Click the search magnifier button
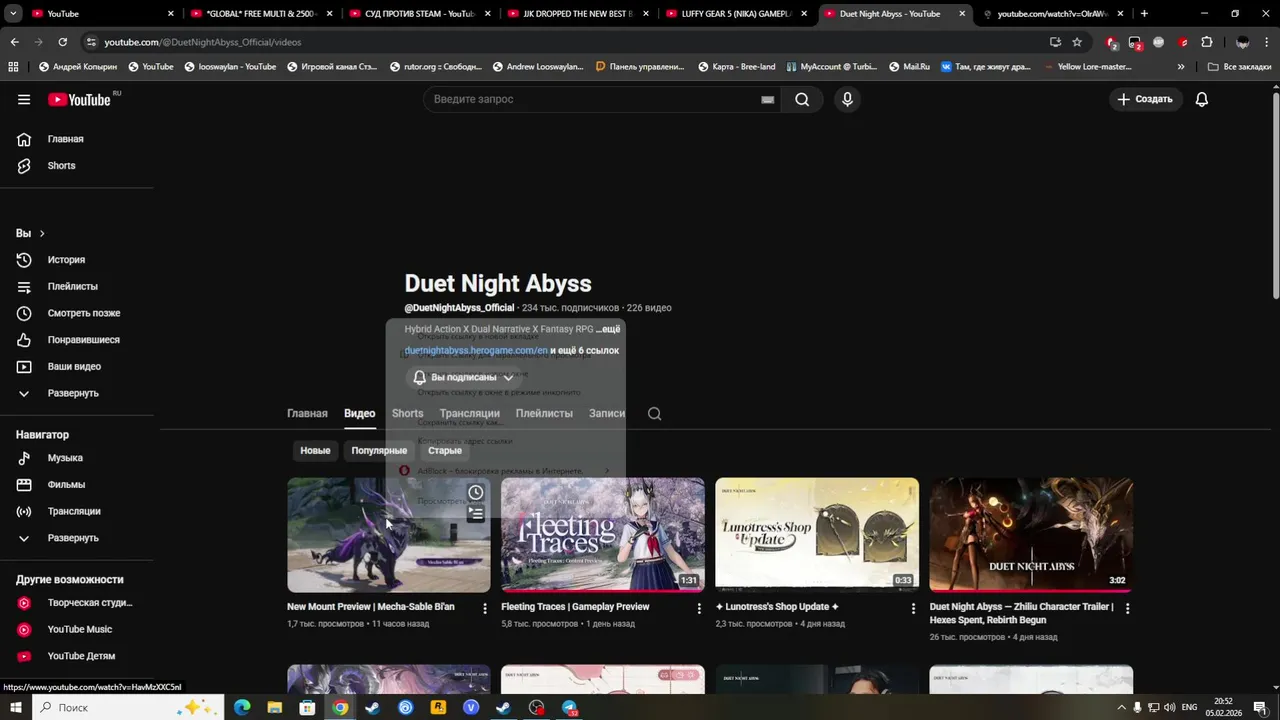This screenshot has height=720, width=1280. click(x=802, y=99)
